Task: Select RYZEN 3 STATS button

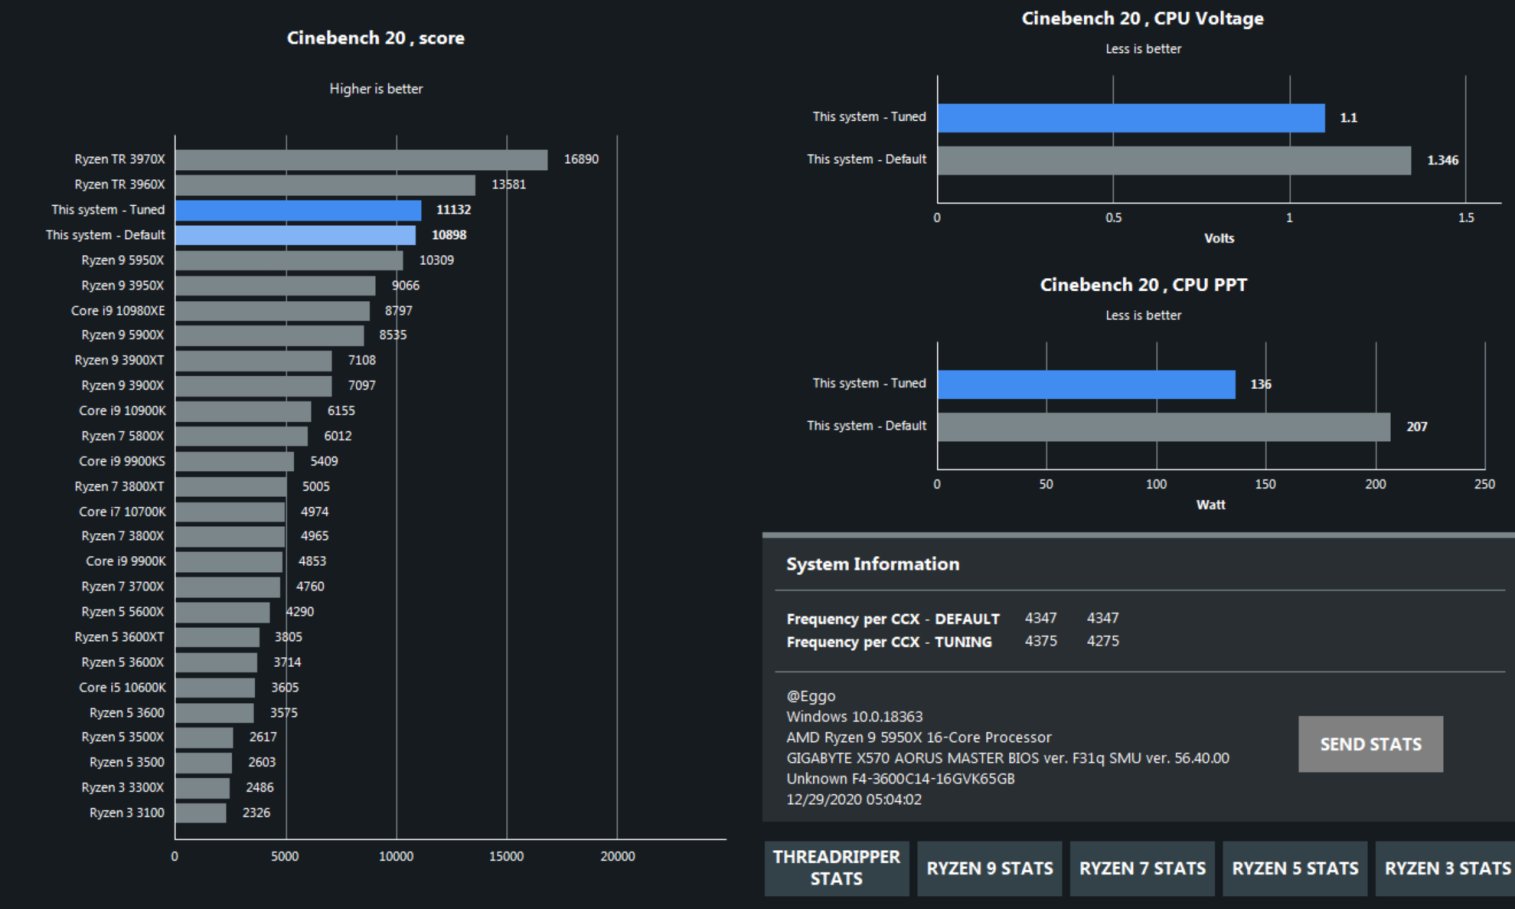Action: pyautogui.click(x=1445, y=868)
